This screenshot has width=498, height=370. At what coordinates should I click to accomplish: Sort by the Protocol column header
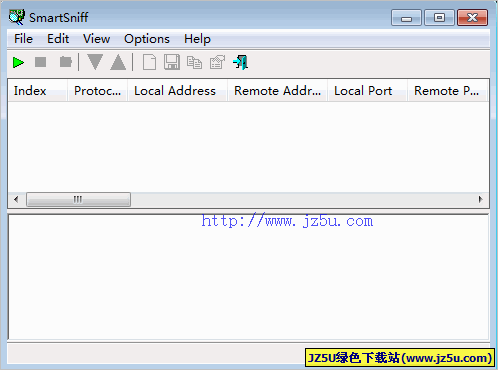[97, 91]
